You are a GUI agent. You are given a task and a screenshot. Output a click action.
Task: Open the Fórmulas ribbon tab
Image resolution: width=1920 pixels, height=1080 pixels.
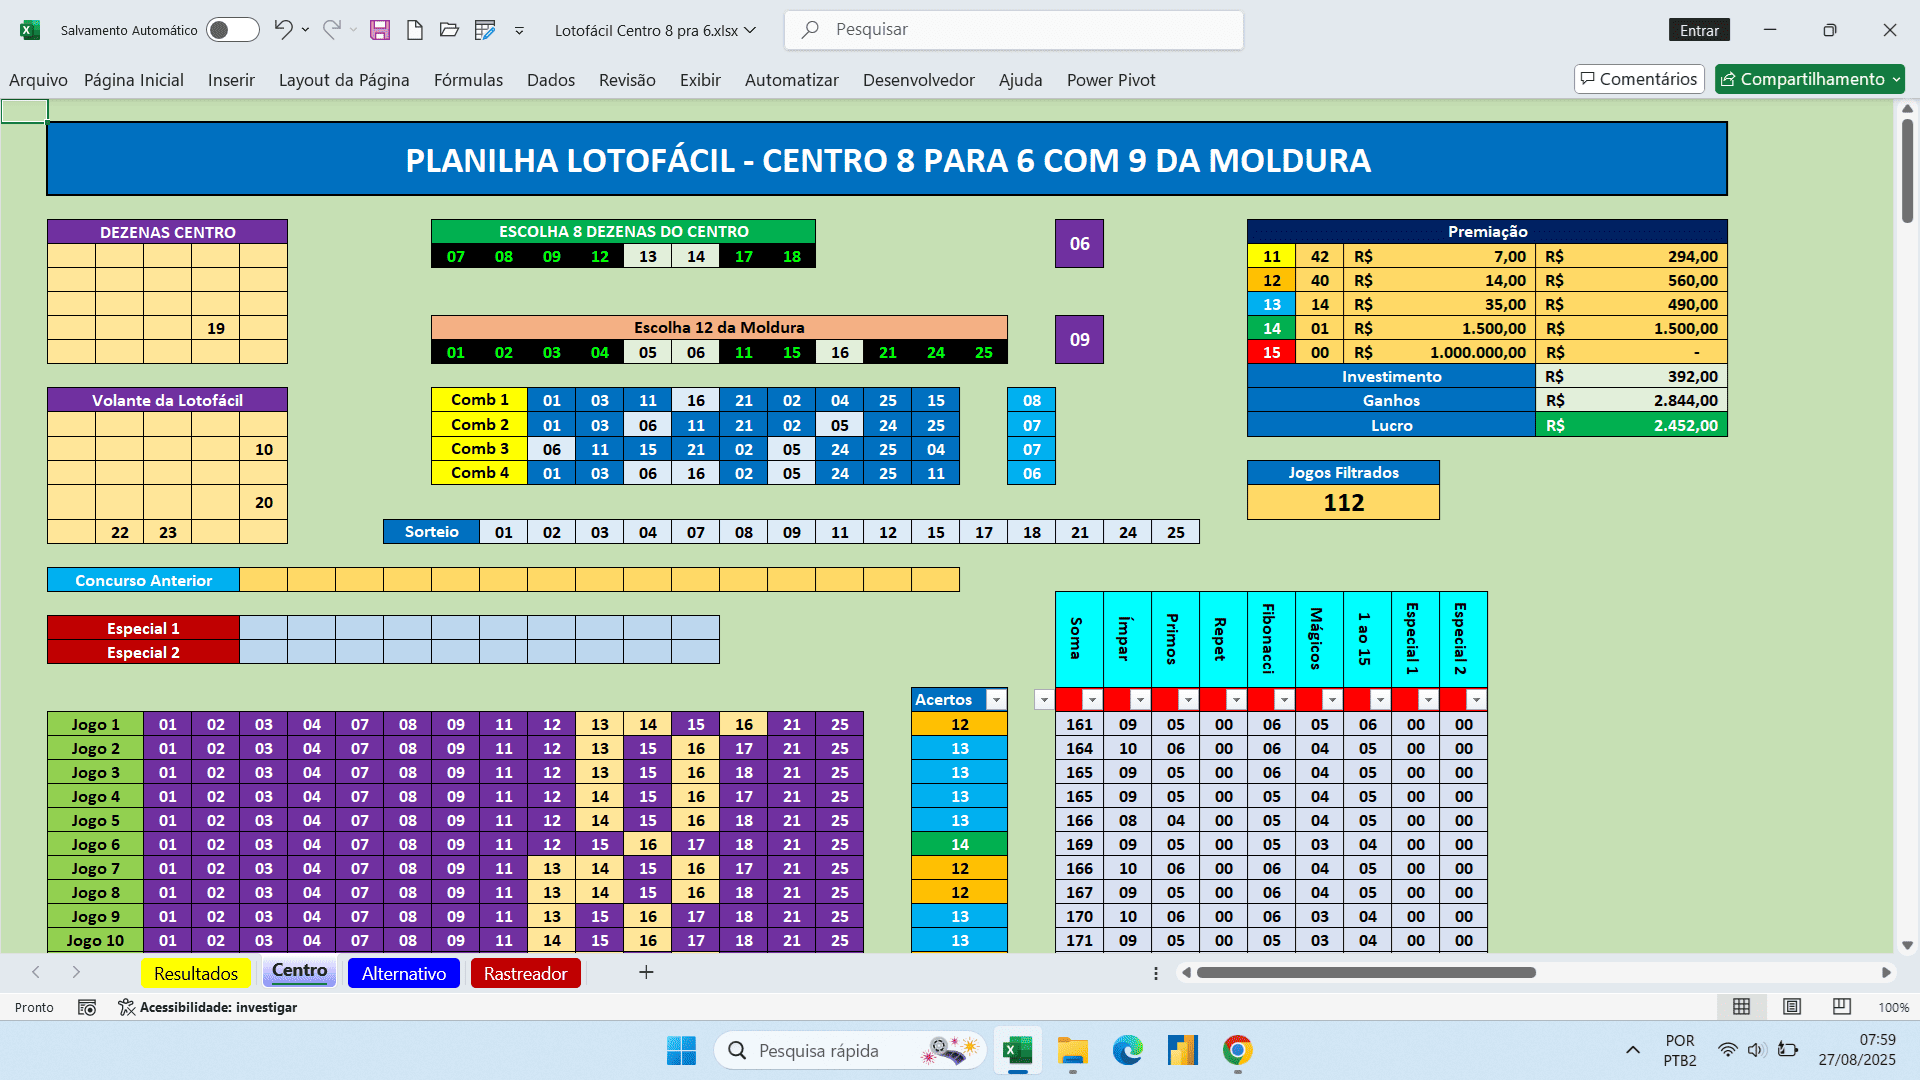point(468,80)
